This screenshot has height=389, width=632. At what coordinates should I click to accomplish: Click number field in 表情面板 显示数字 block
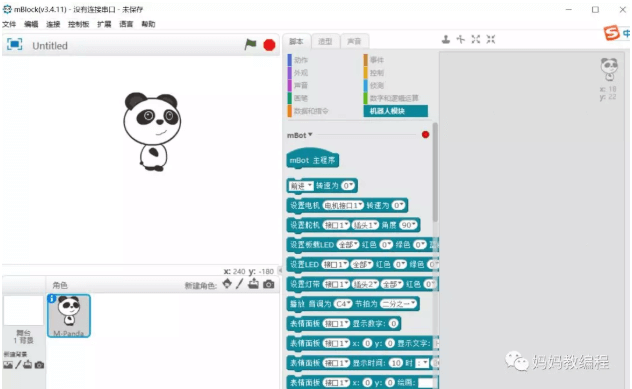pyautogui.click(x=393, y=323)
